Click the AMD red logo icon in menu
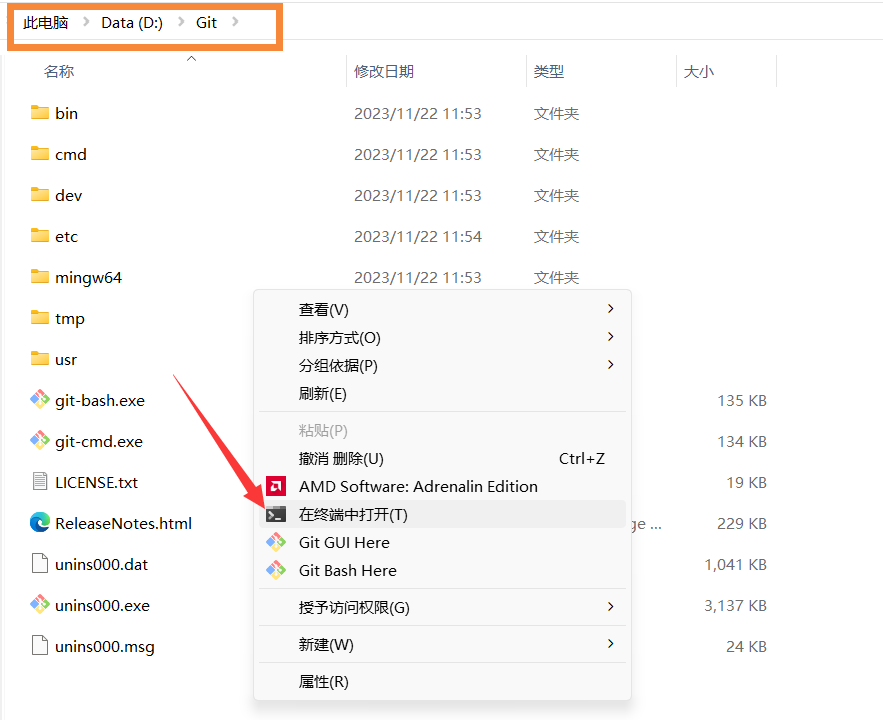 coord(276,486)
